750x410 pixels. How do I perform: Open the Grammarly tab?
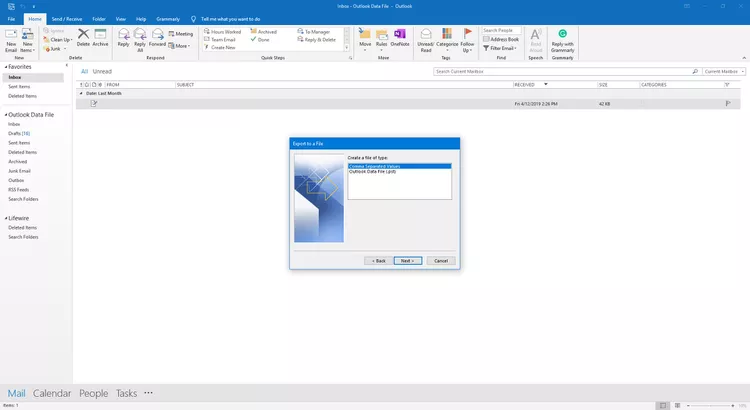[x=168, y=19]
